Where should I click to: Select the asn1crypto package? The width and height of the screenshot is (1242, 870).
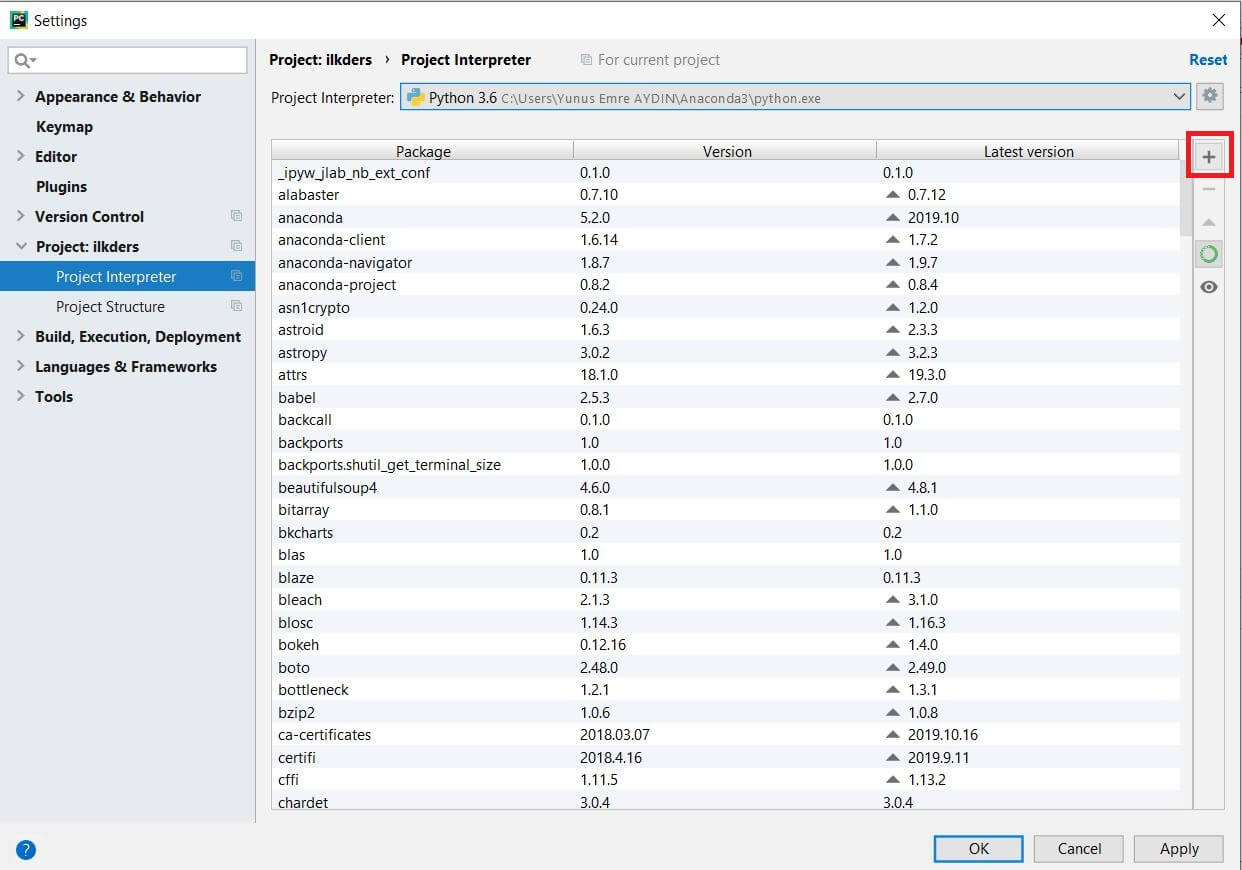[726, 307]
